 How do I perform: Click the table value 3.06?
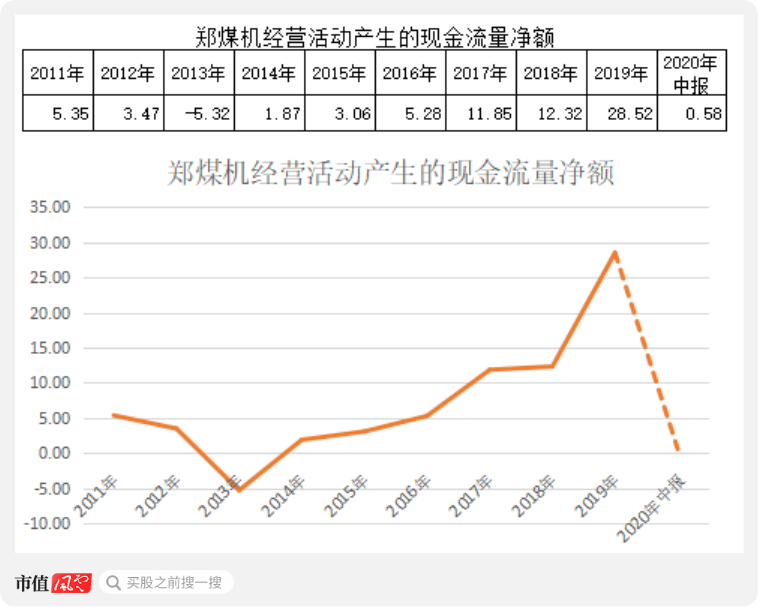(353, 114)
